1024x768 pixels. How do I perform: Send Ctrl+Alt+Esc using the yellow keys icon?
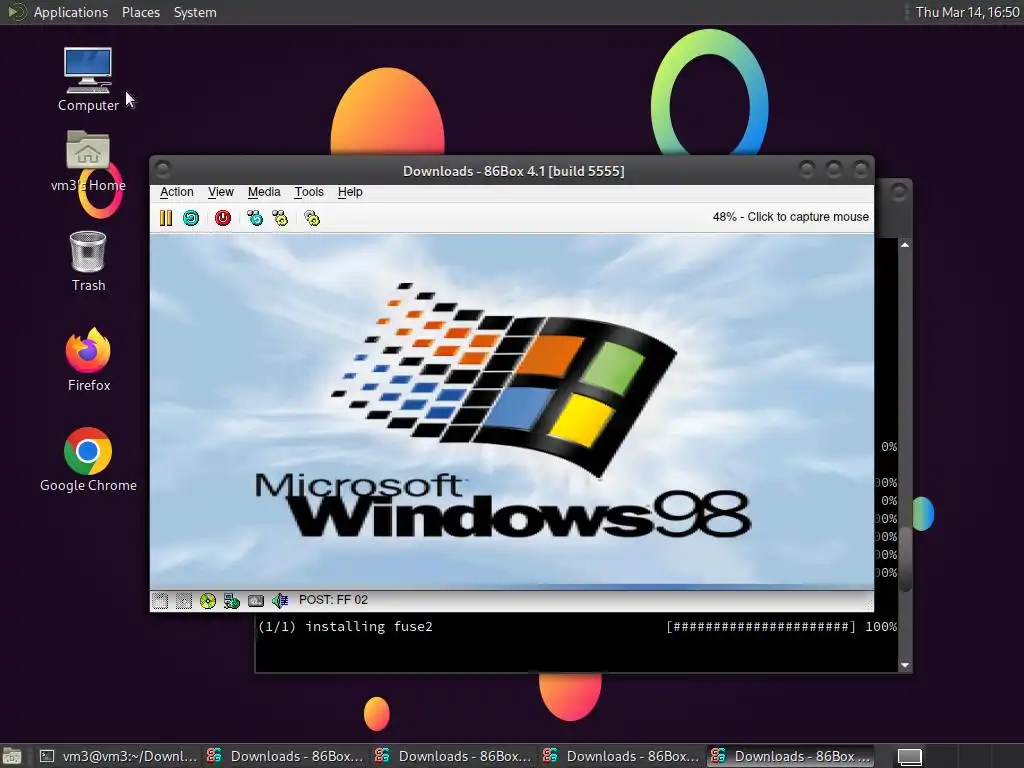point(280,218)
